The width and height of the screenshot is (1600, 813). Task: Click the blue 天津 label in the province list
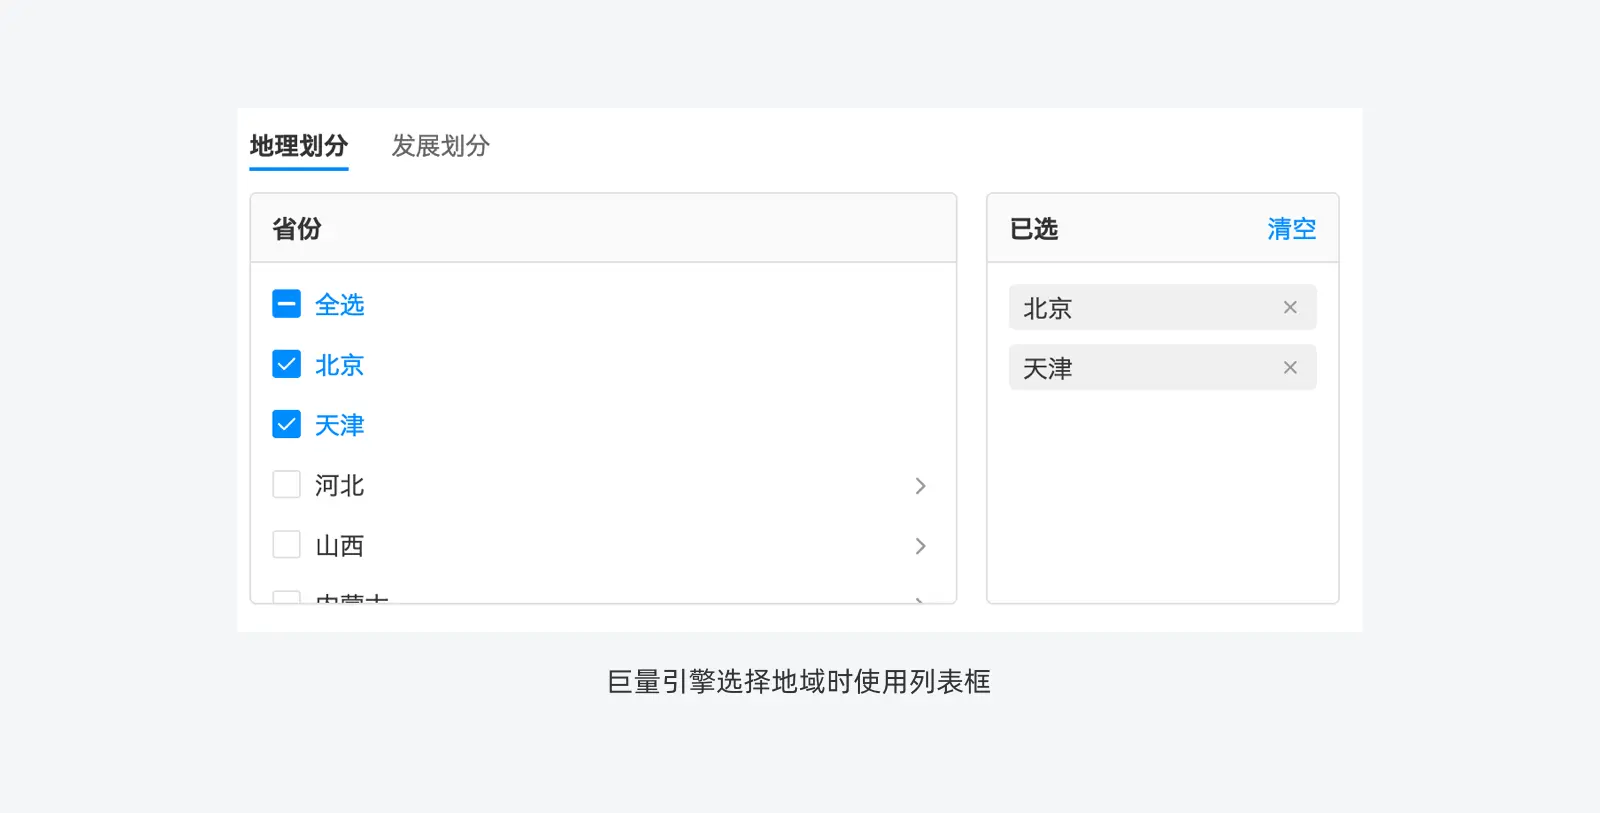pos(340,425)
